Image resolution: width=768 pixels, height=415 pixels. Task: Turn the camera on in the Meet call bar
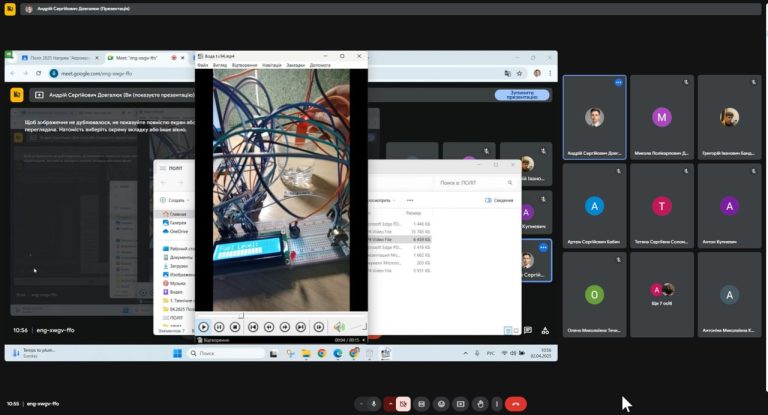(x=403, y=404)
